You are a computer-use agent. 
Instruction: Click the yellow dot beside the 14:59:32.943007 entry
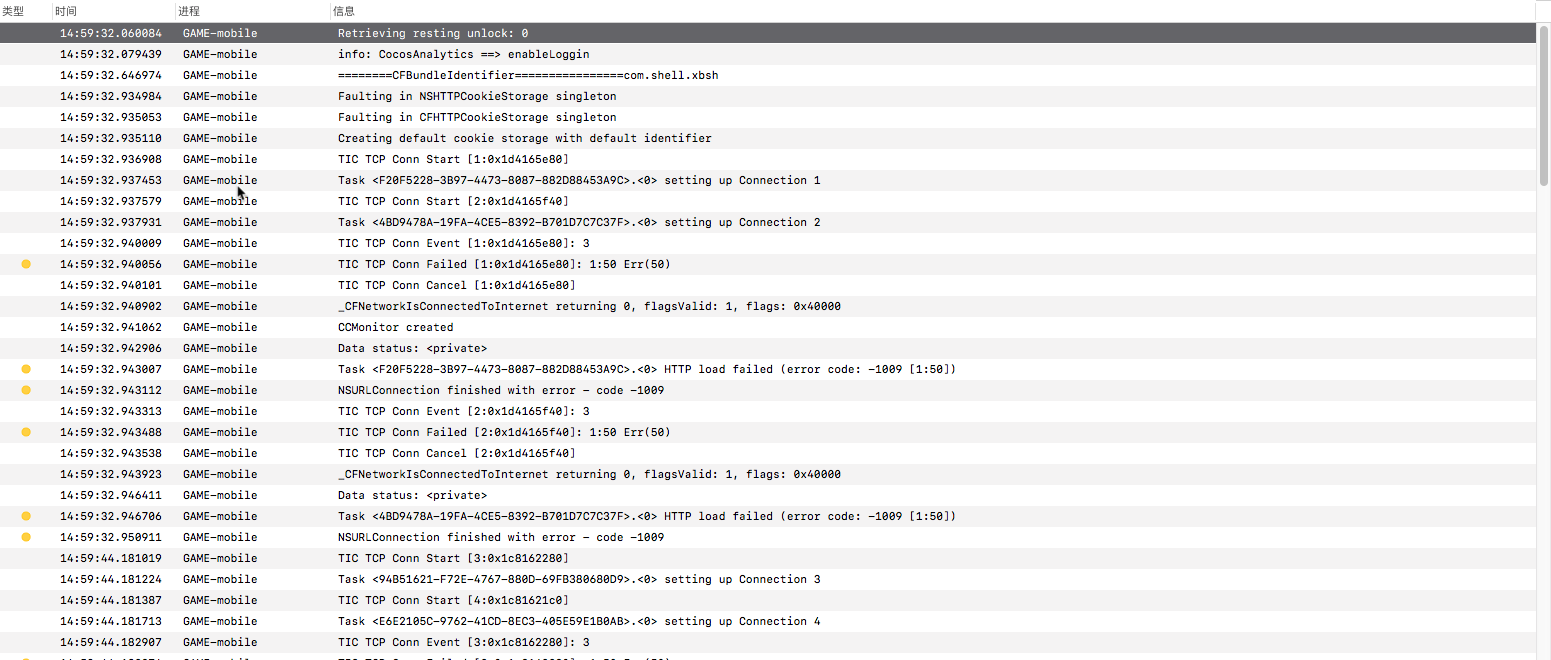pos(26,369)
